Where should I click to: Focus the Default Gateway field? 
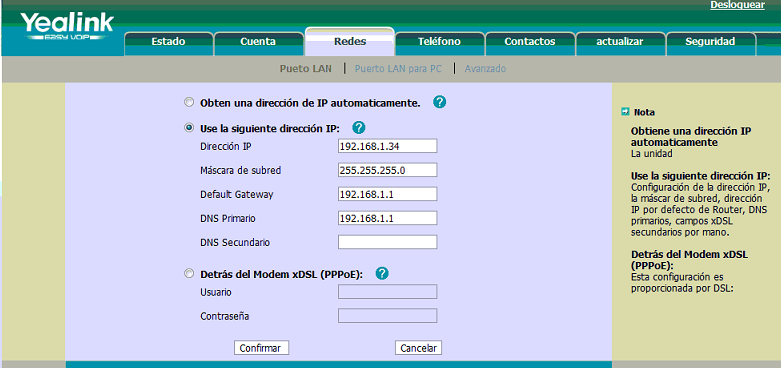(388, 194)
